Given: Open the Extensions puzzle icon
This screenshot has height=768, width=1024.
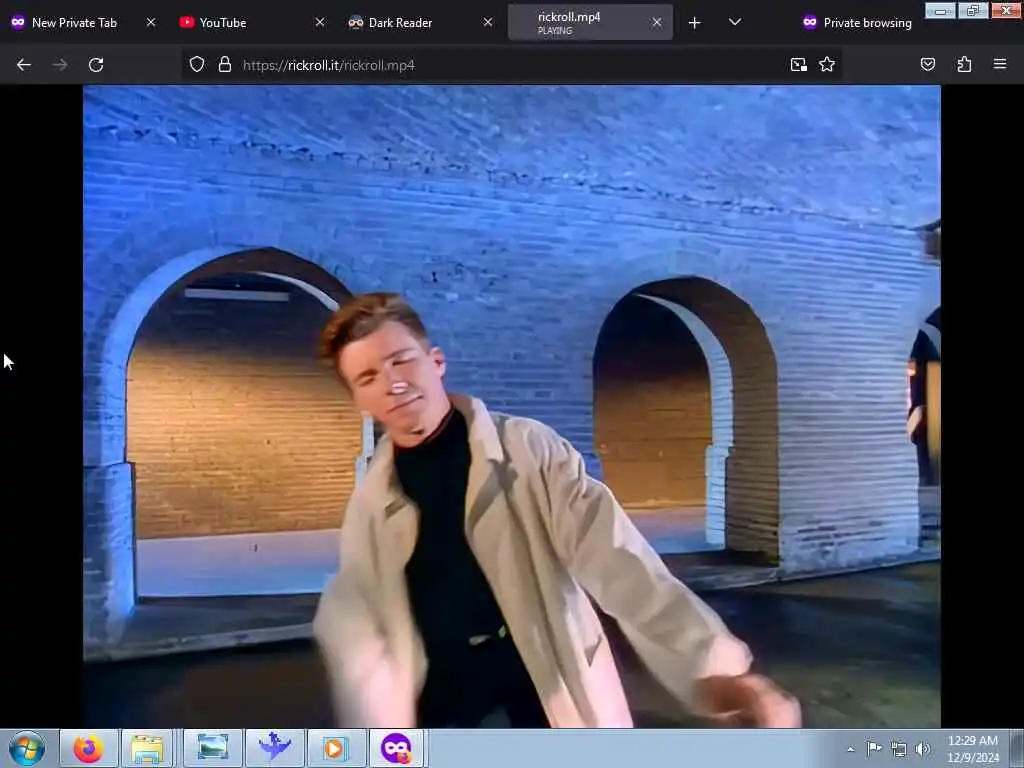Looking at the screenshot, I should (964, 65).
